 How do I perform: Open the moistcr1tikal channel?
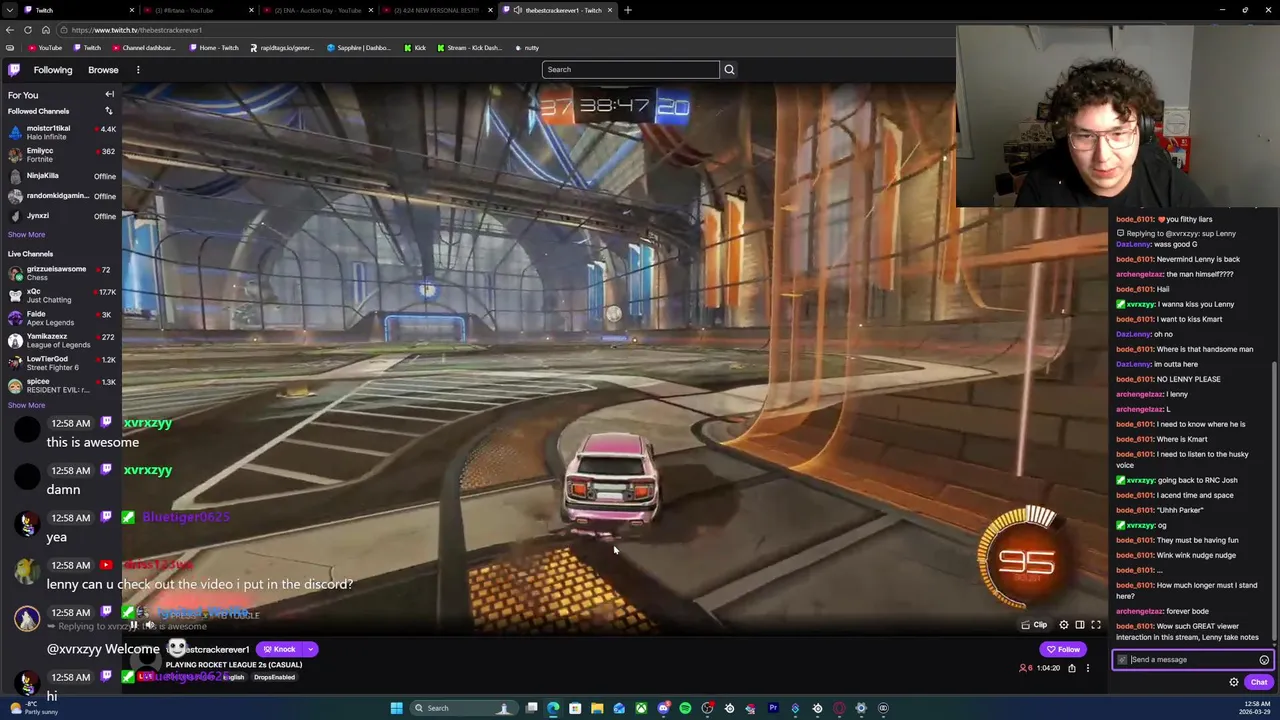[x=60, y=132]
